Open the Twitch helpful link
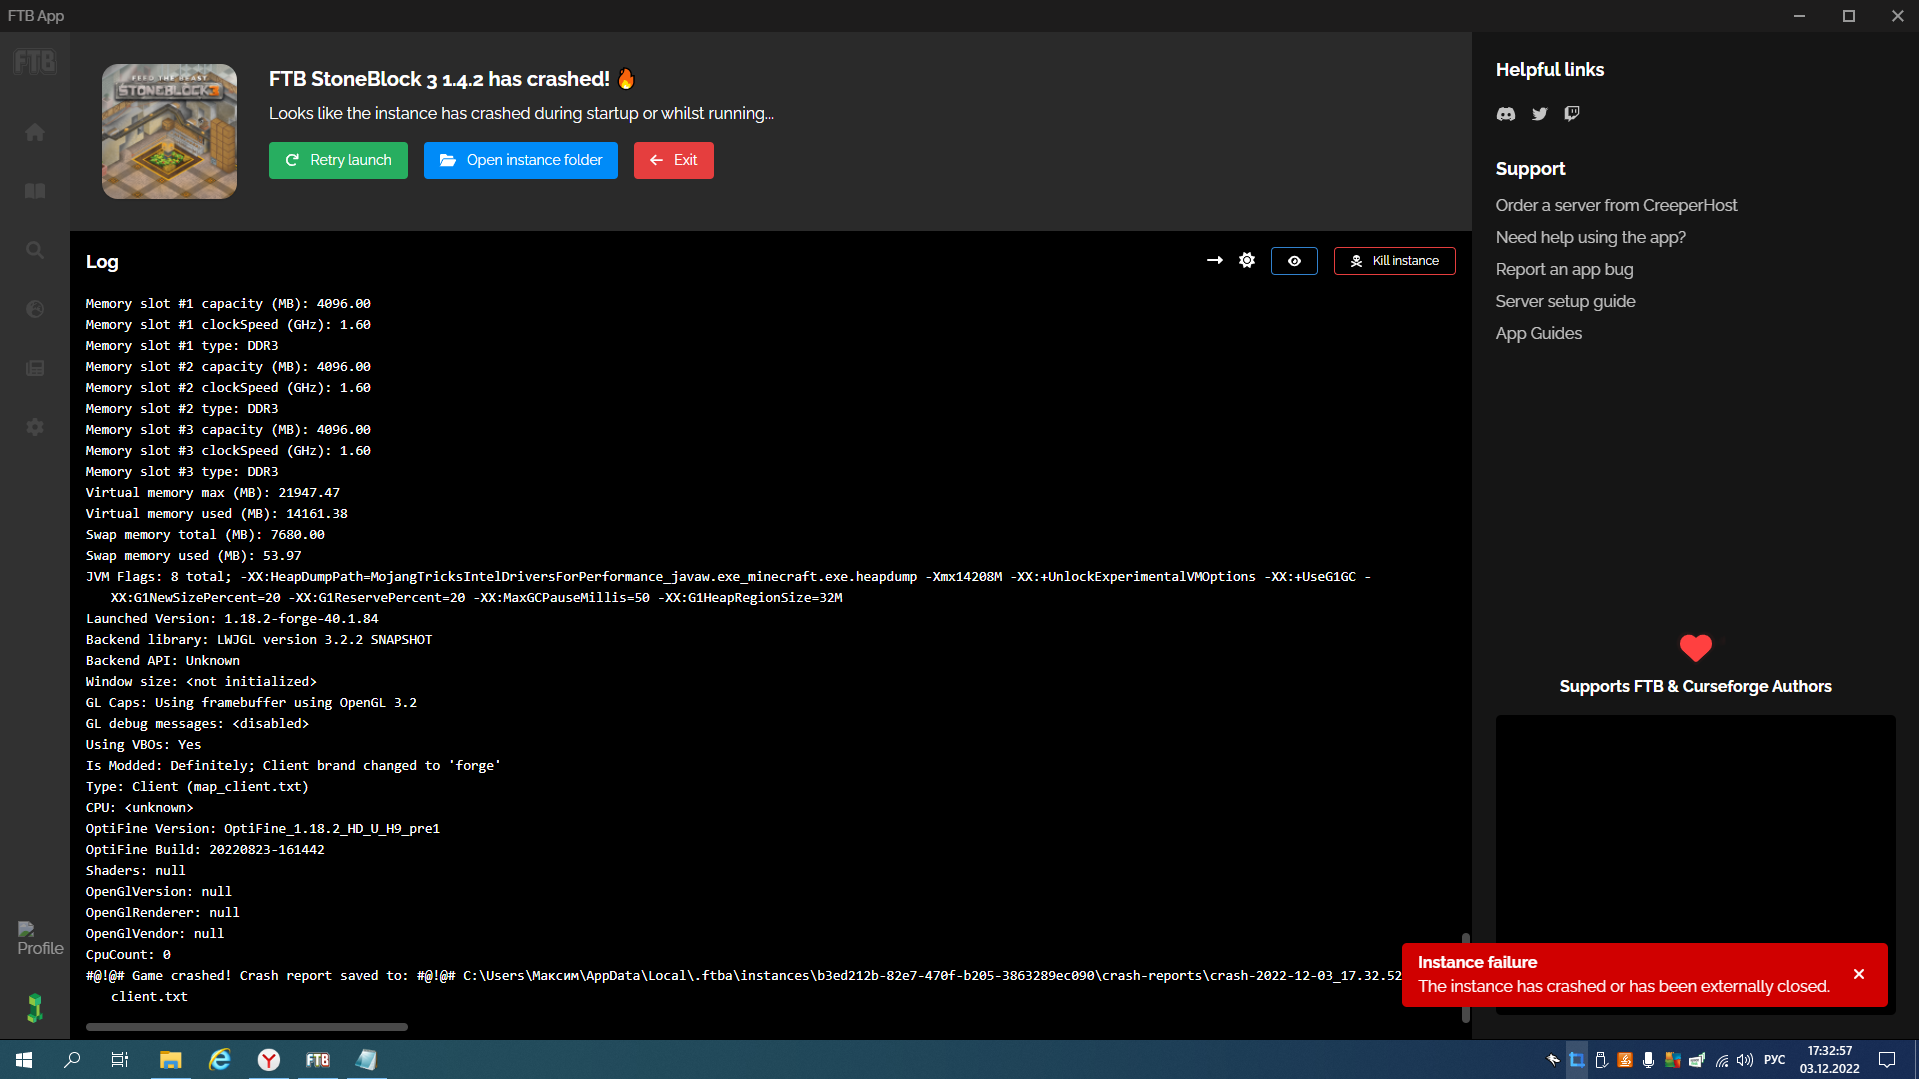 (1571, 114)
